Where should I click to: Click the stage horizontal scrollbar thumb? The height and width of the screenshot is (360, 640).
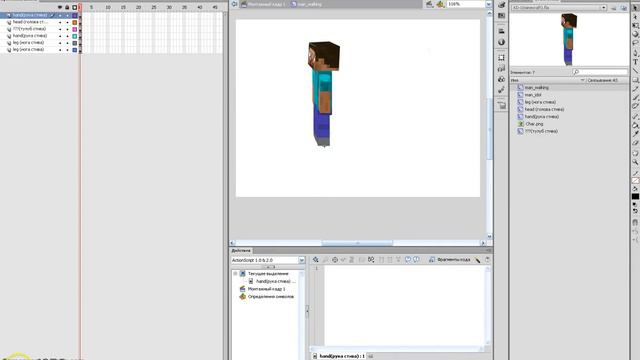(357, 243)
